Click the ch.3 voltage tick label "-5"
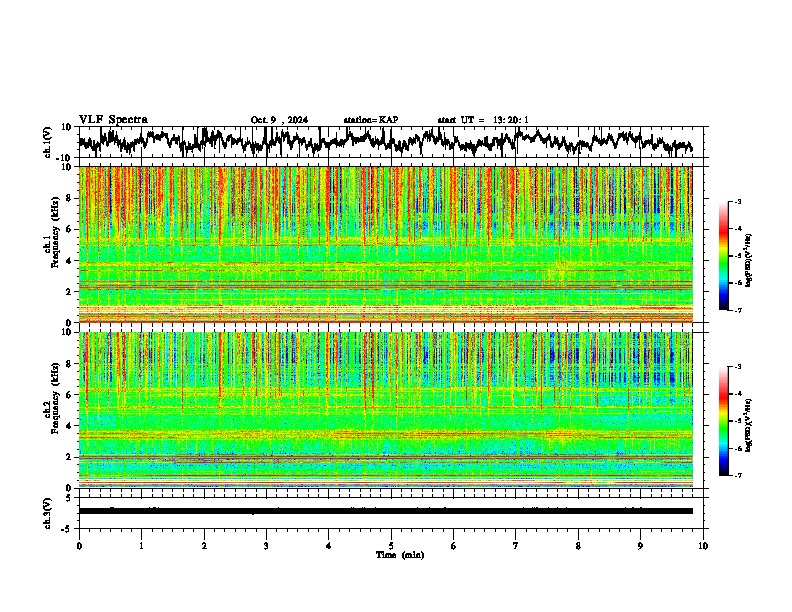This screenshot has height=612, width=792. point(66,529)
